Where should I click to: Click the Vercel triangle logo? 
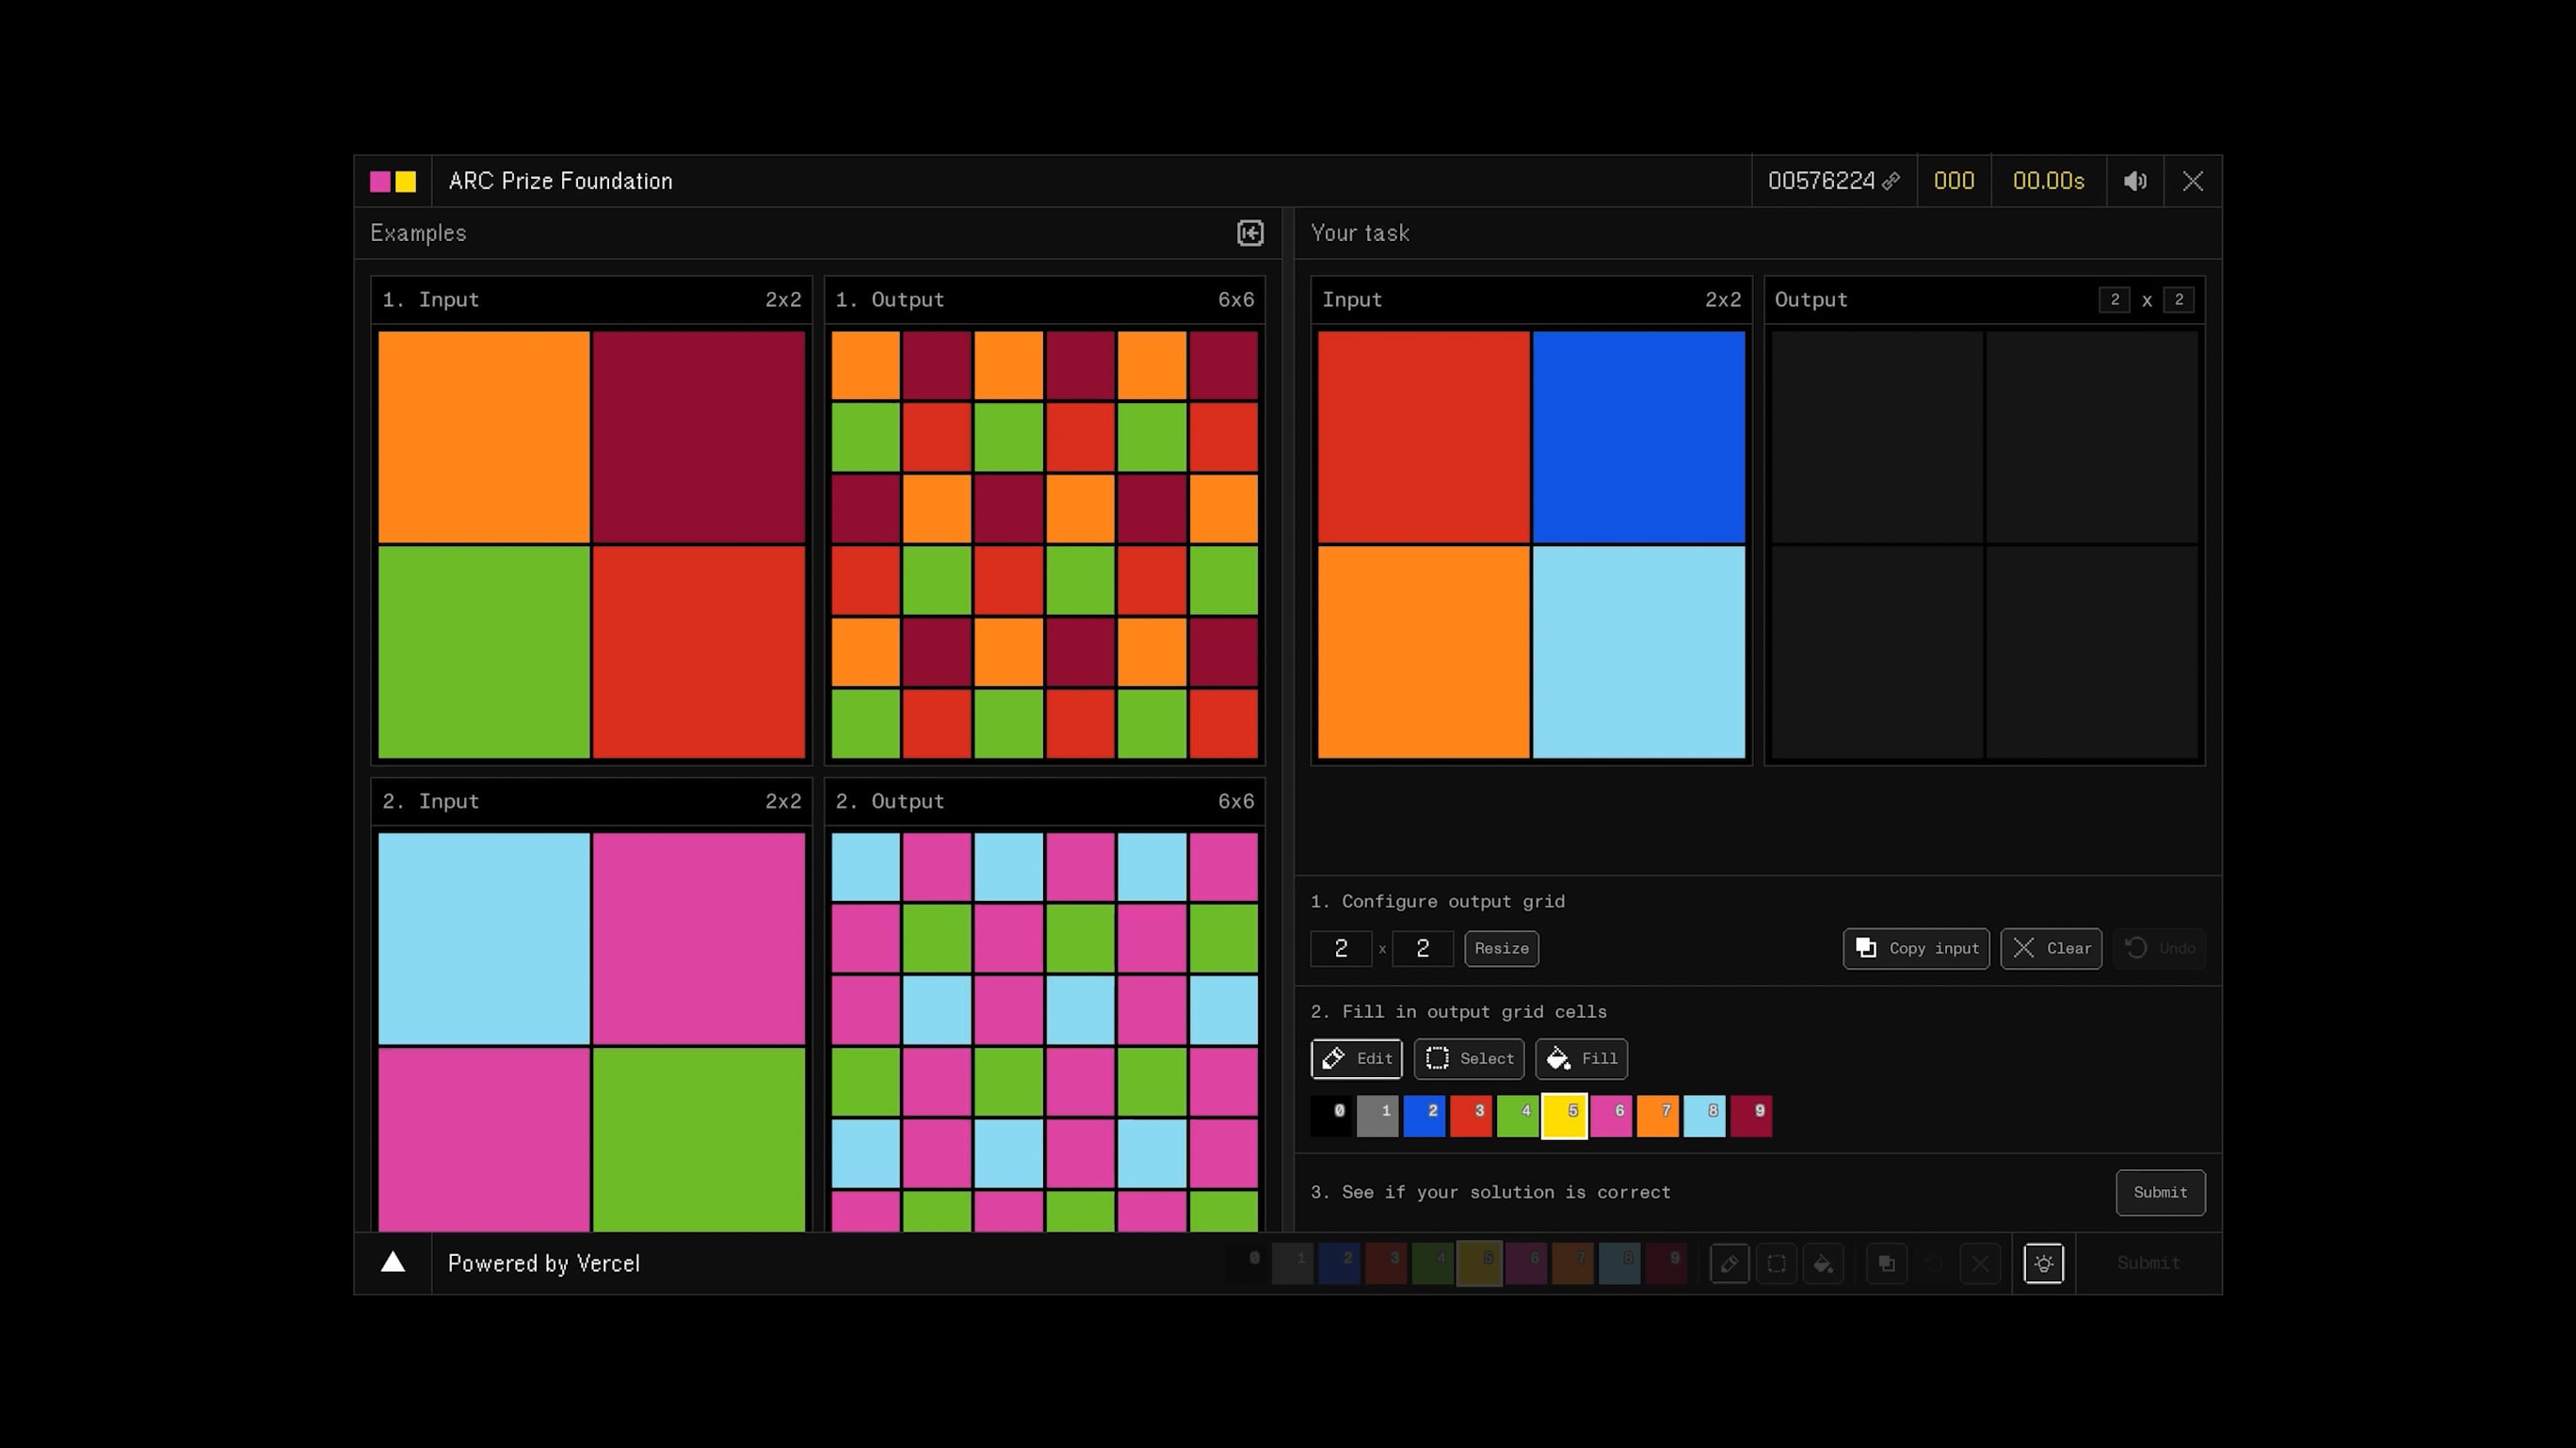(x=393, y=1262)
